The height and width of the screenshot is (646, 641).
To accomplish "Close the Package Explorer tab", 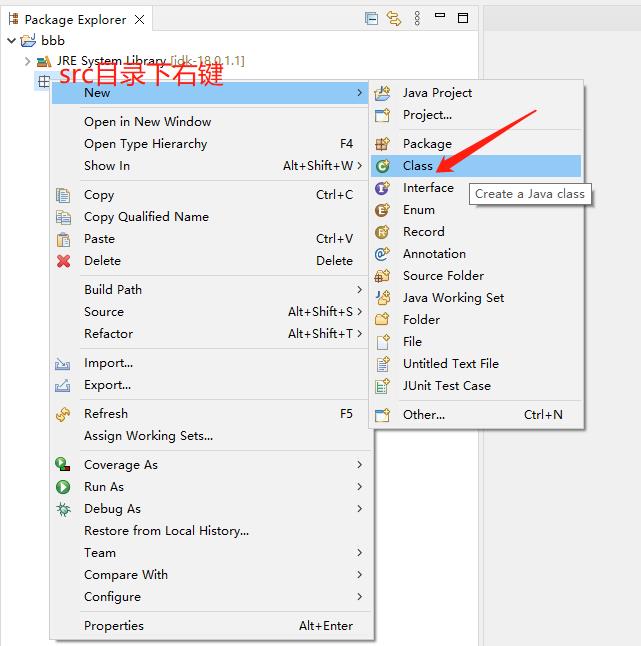I will [x=140, y=19].
